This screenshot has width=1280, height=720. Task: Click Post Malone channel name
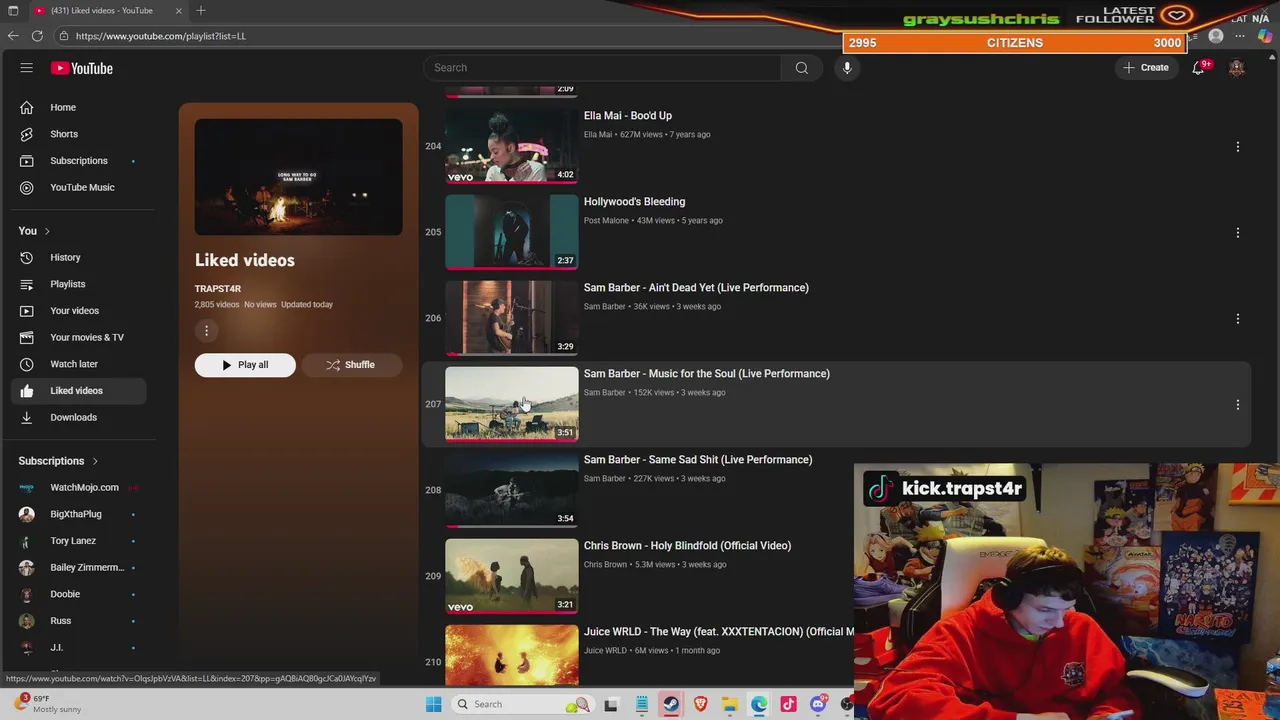pos(606,221)
